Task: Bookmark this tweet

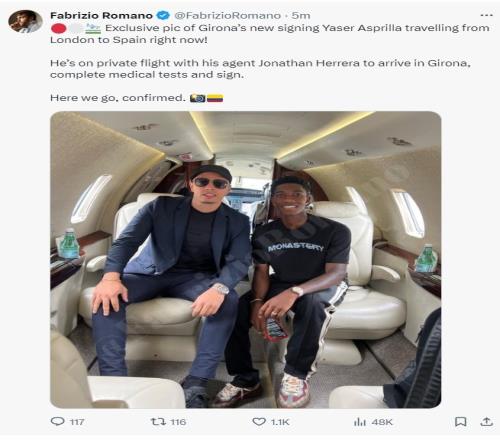Action: pos(460,422)
